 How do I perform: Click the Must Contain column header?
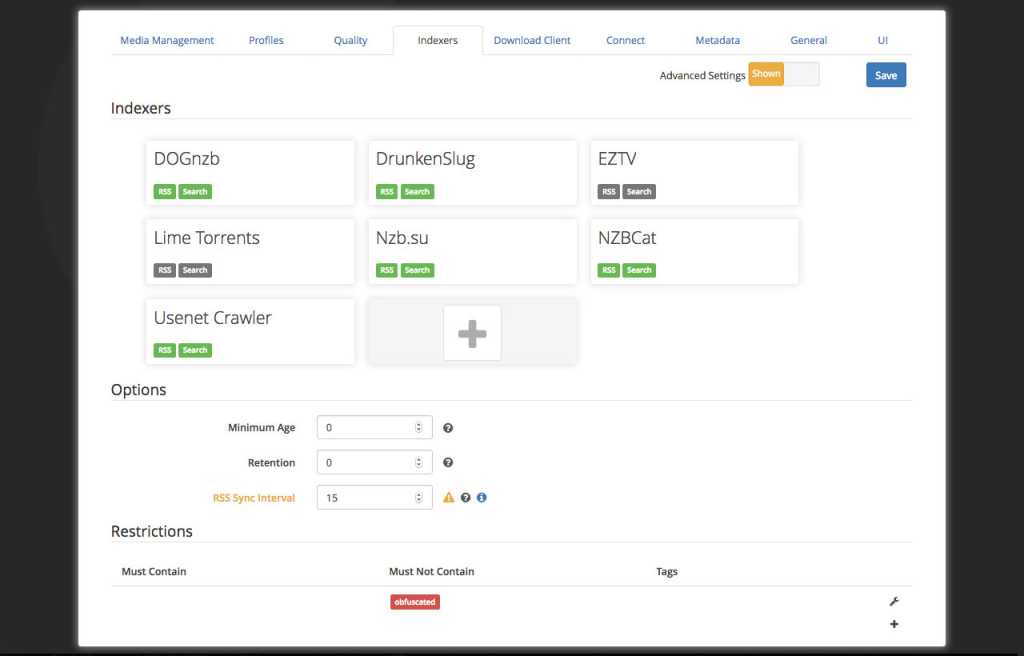(x=153, y=571)
